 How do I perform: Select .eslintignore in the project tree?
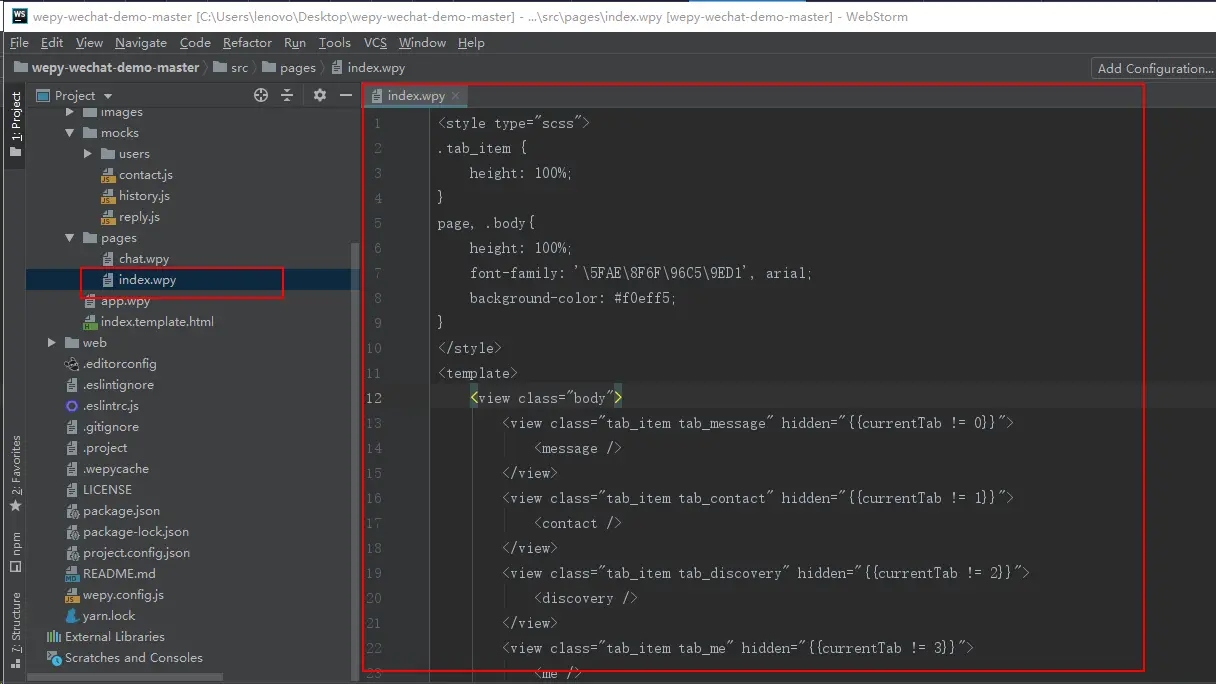point(118,385)
